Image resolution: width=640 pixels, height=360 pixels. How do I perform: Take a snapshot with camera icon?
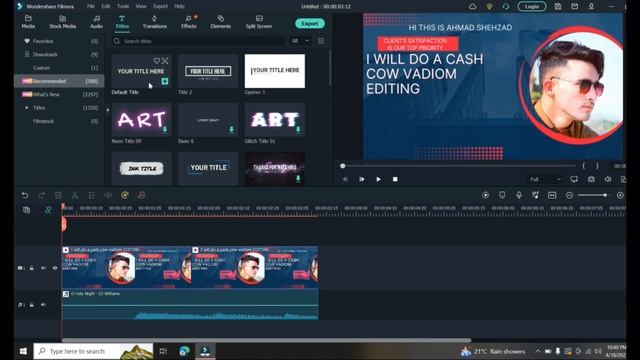click(x=591, y=179)
